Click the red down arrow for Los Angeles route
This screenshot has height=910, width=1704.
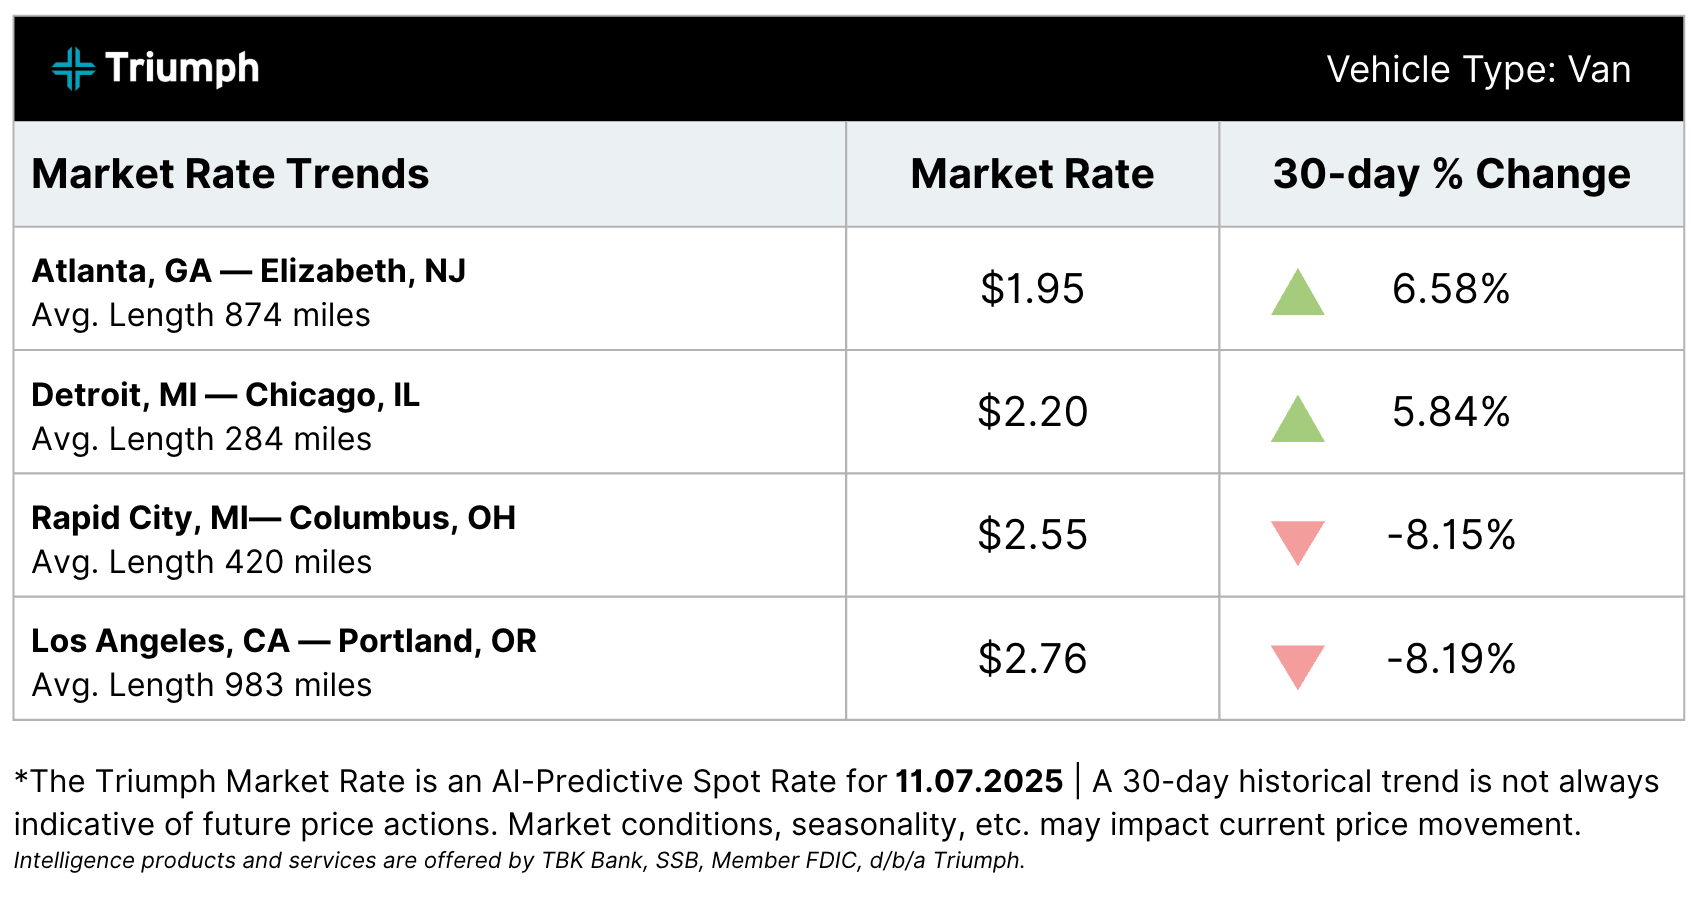1297,665
